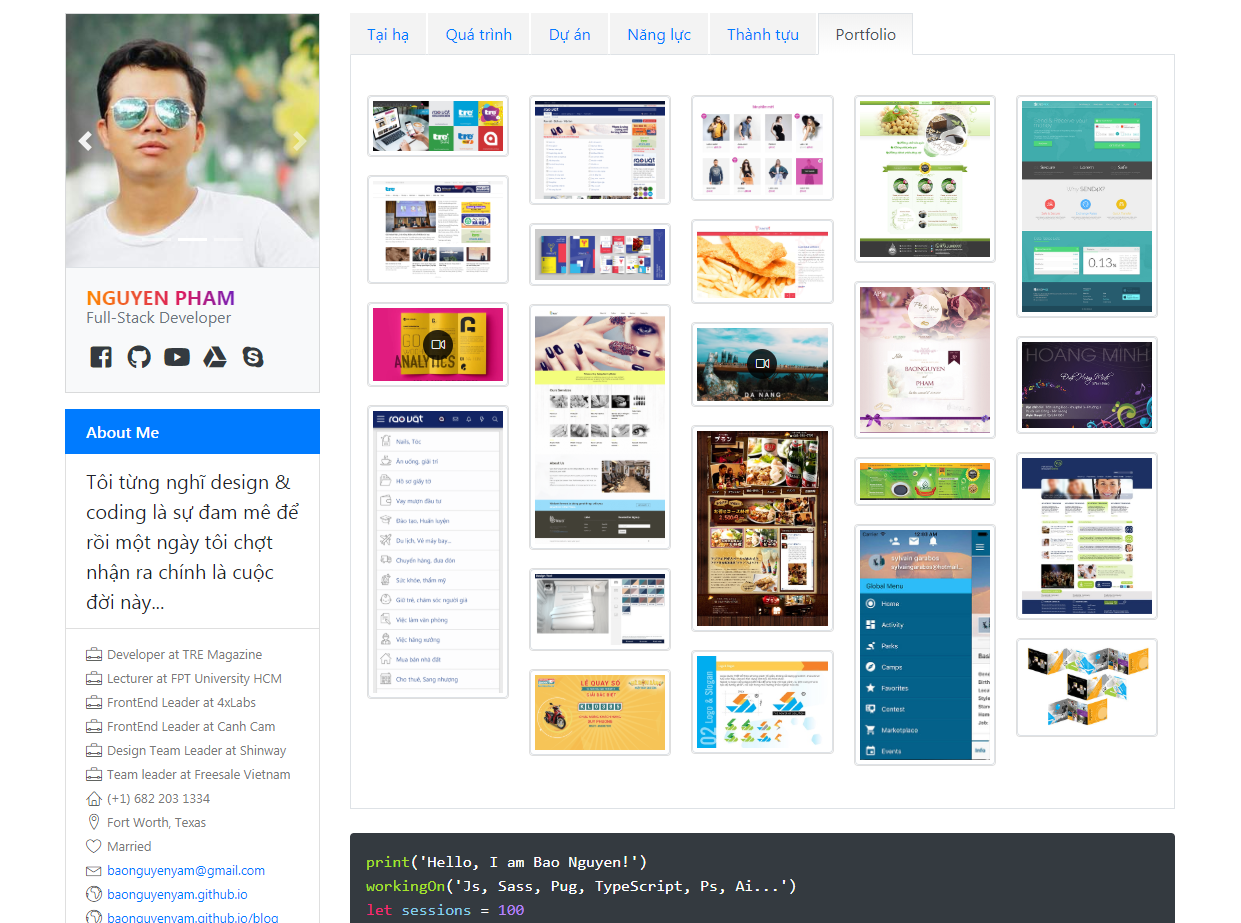Open the Quá trình tab

(x=479, y=35)
